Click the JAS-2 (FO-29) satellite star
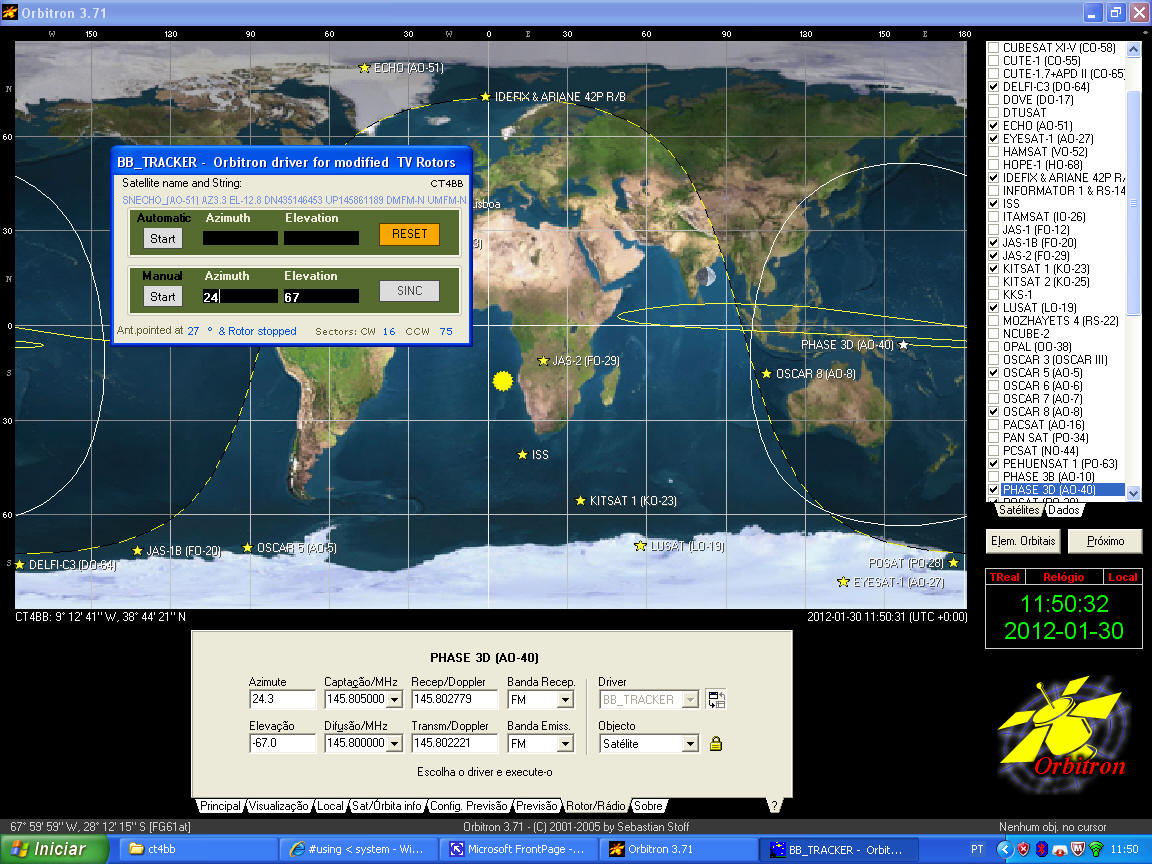1152x864 pixels. click(x=543, y=361)
